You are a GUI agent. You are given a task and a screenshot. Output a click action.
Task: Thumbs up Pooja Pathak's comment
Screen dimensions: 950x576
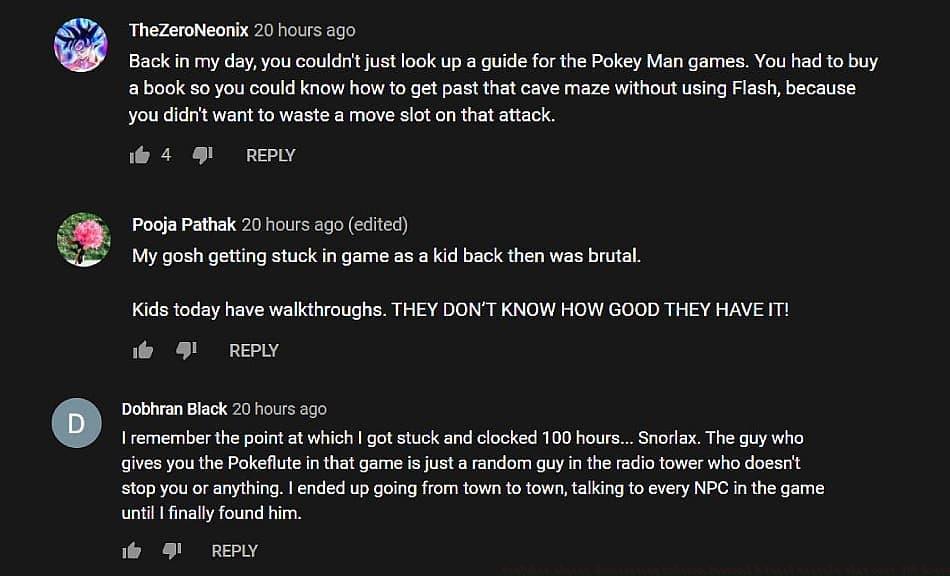(x=143, y=350)
